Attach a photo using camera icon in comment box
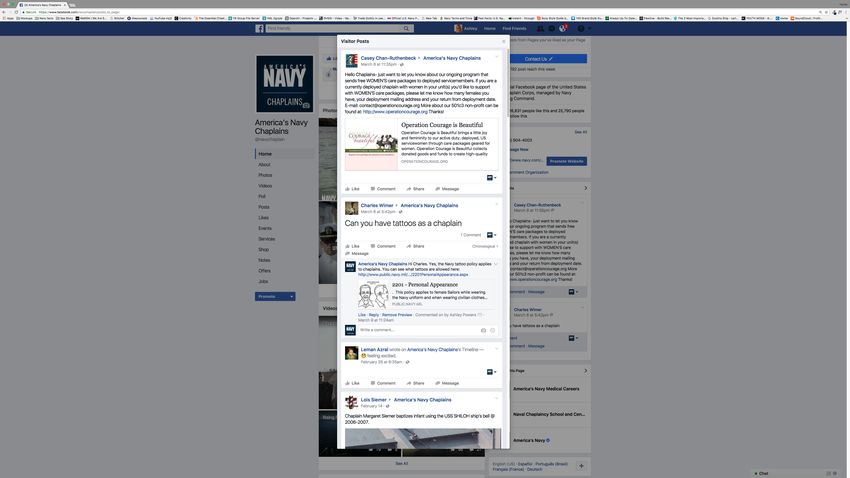 (x=483, y=330)
